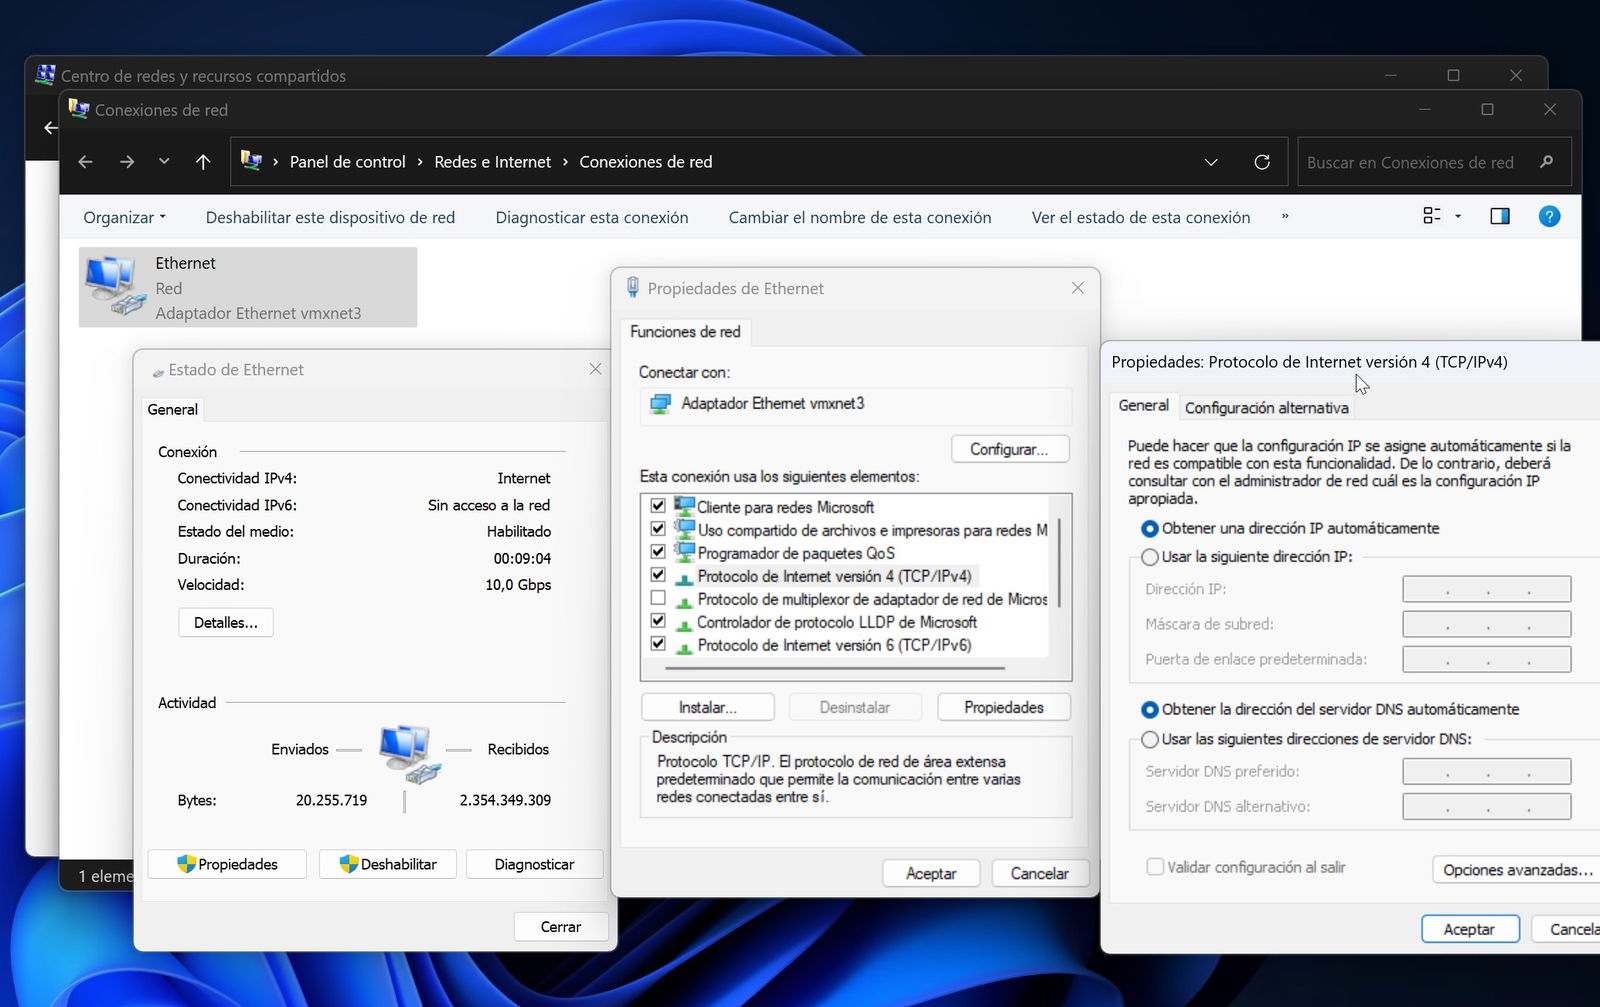Open the view options dropdown arrow
Viewport: 1600px width, 1007px height.
click(x=1458, y=216)
